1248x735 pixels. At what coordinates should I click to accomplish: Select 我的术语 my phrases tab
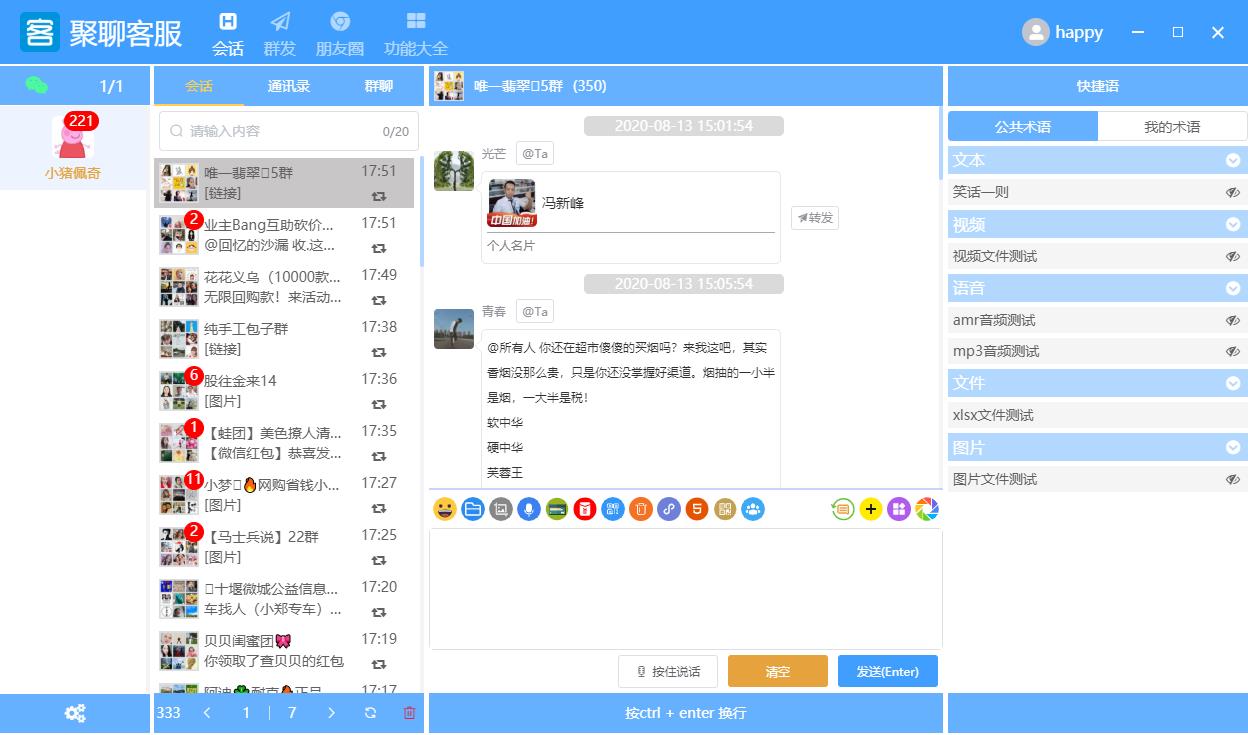(x=1172, y=127)
